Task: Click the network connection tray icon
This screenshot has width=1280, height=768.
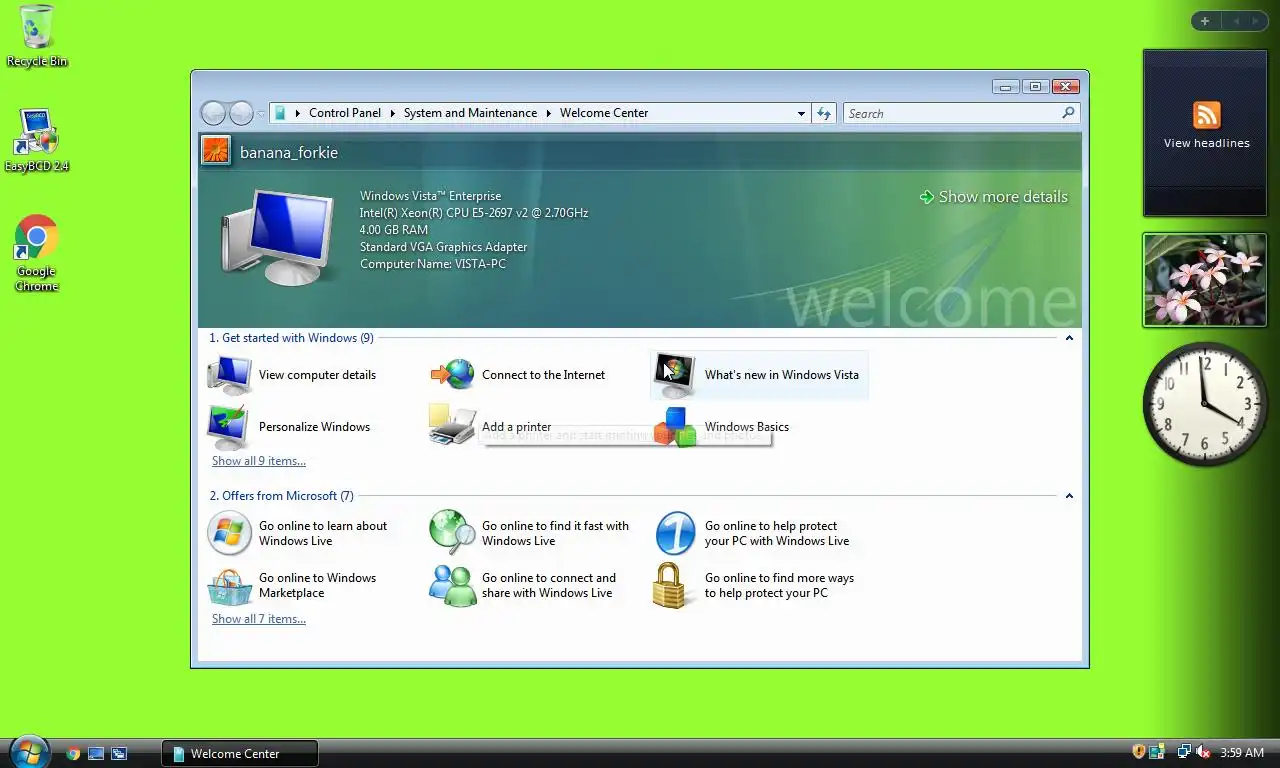Action: point(1184,752)
